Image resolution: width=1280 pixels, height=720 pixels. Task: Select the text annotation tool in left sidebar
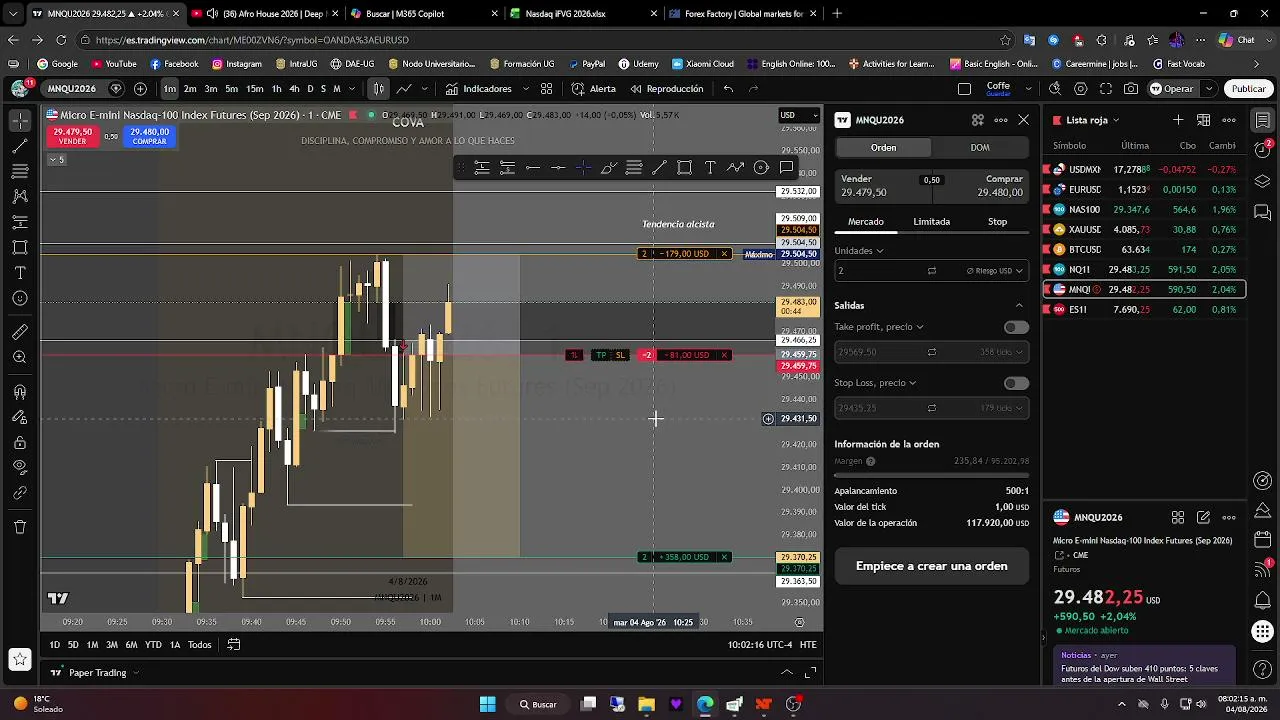(20, 273)
